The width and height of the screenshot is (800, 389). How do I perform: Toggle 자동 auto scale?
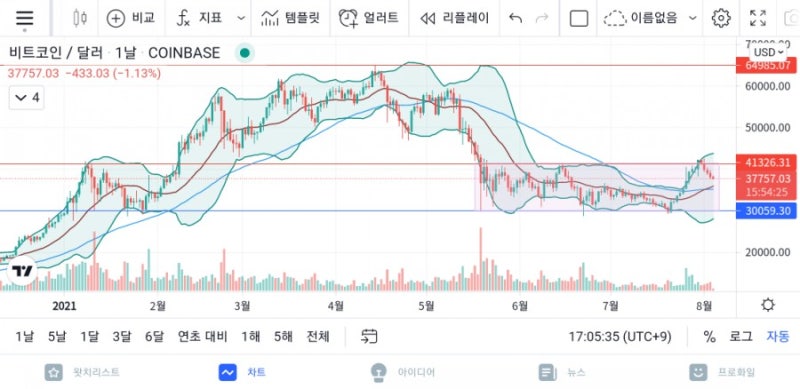pyautogui.click(x=778, y=336)
